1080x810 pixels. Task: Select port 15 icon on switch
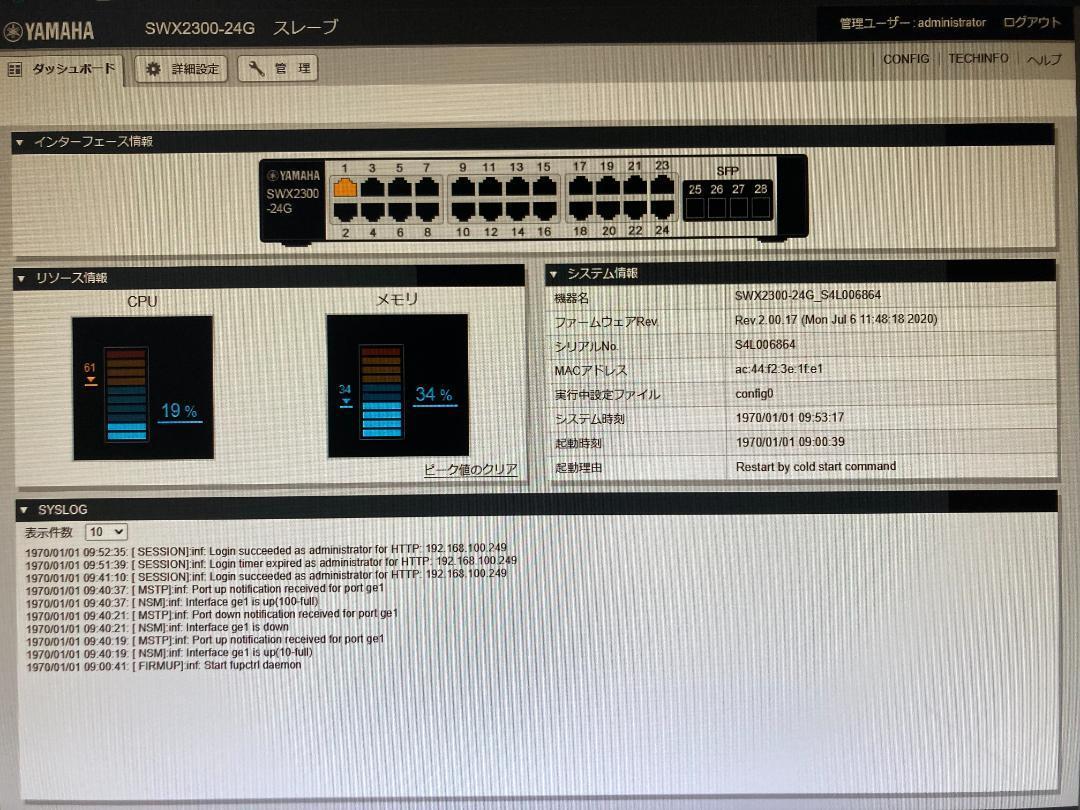click(x=544, y=187)
